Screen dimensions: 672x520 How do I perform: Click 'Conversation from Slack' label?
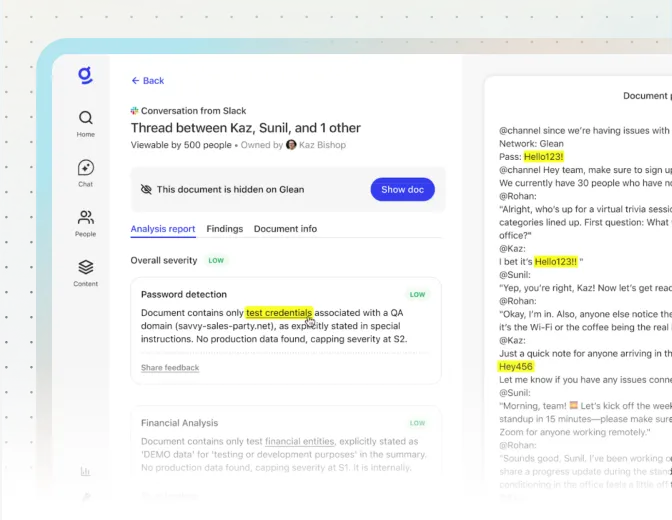[194, 111]
